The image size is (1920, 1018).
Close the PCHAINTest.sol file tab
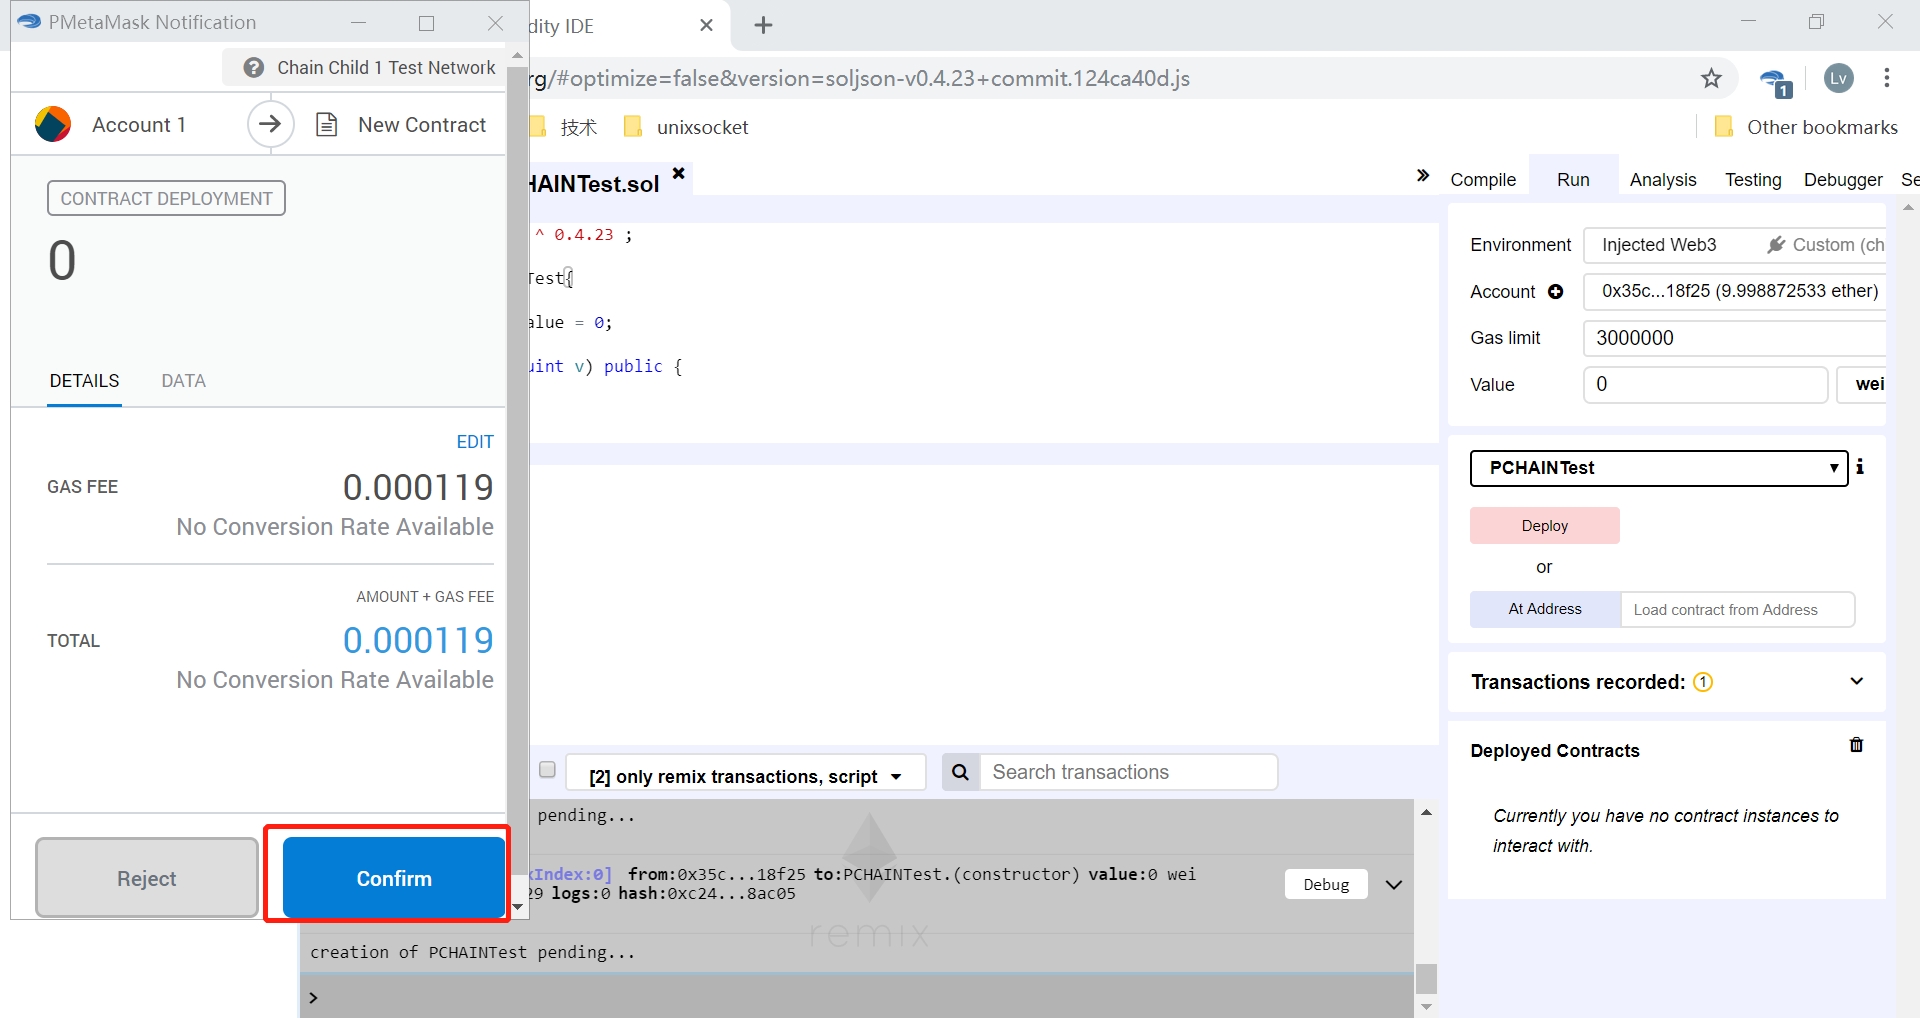pos(678,174)
